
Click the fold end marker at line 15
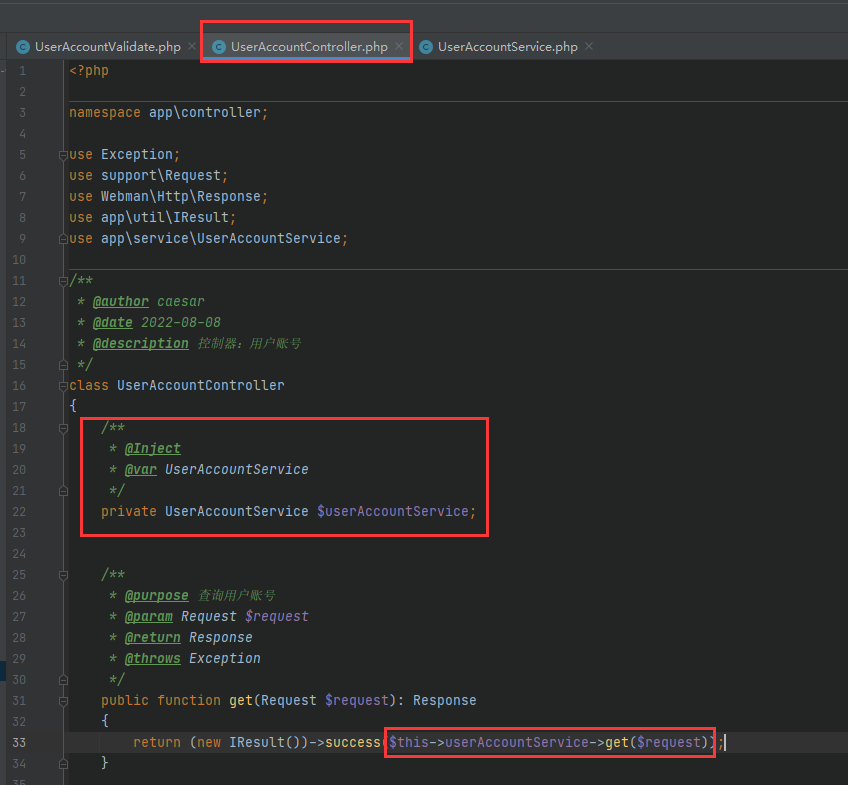point(63,365)
